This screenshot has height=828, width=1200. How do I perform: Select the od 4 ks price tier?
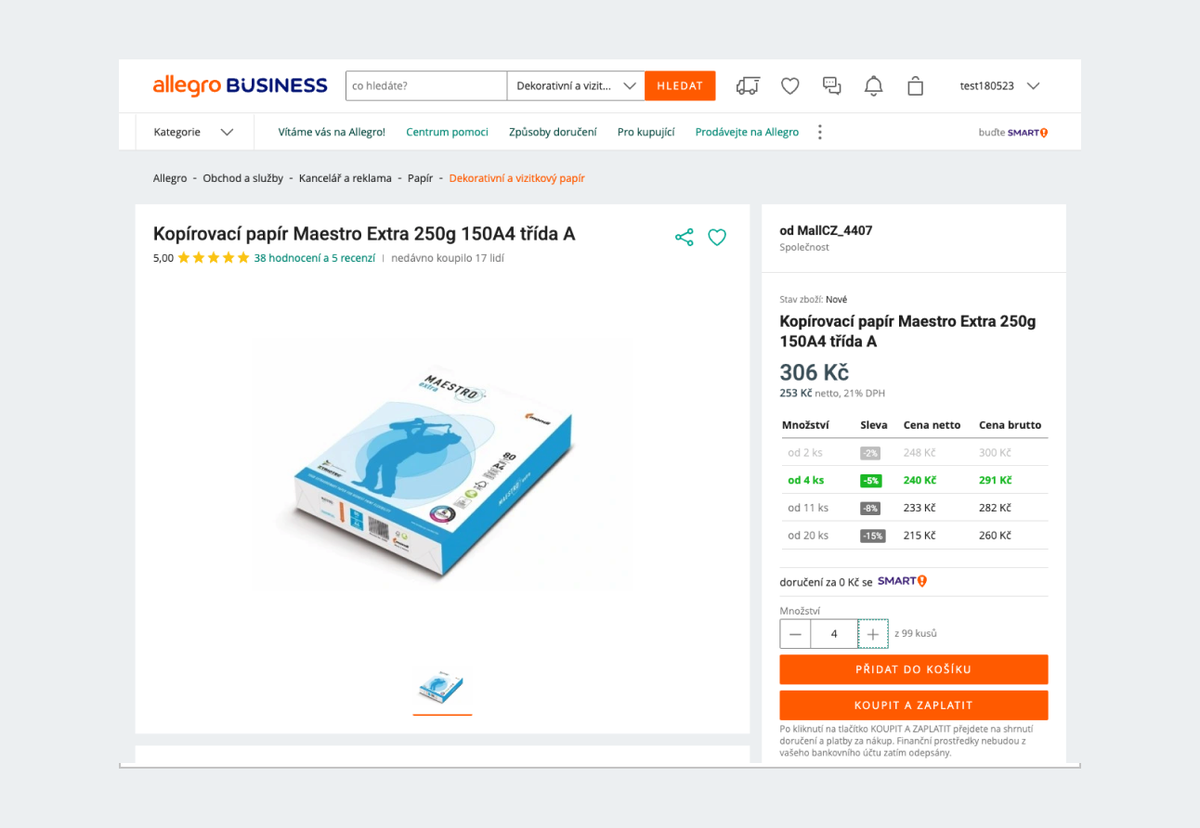914,480
